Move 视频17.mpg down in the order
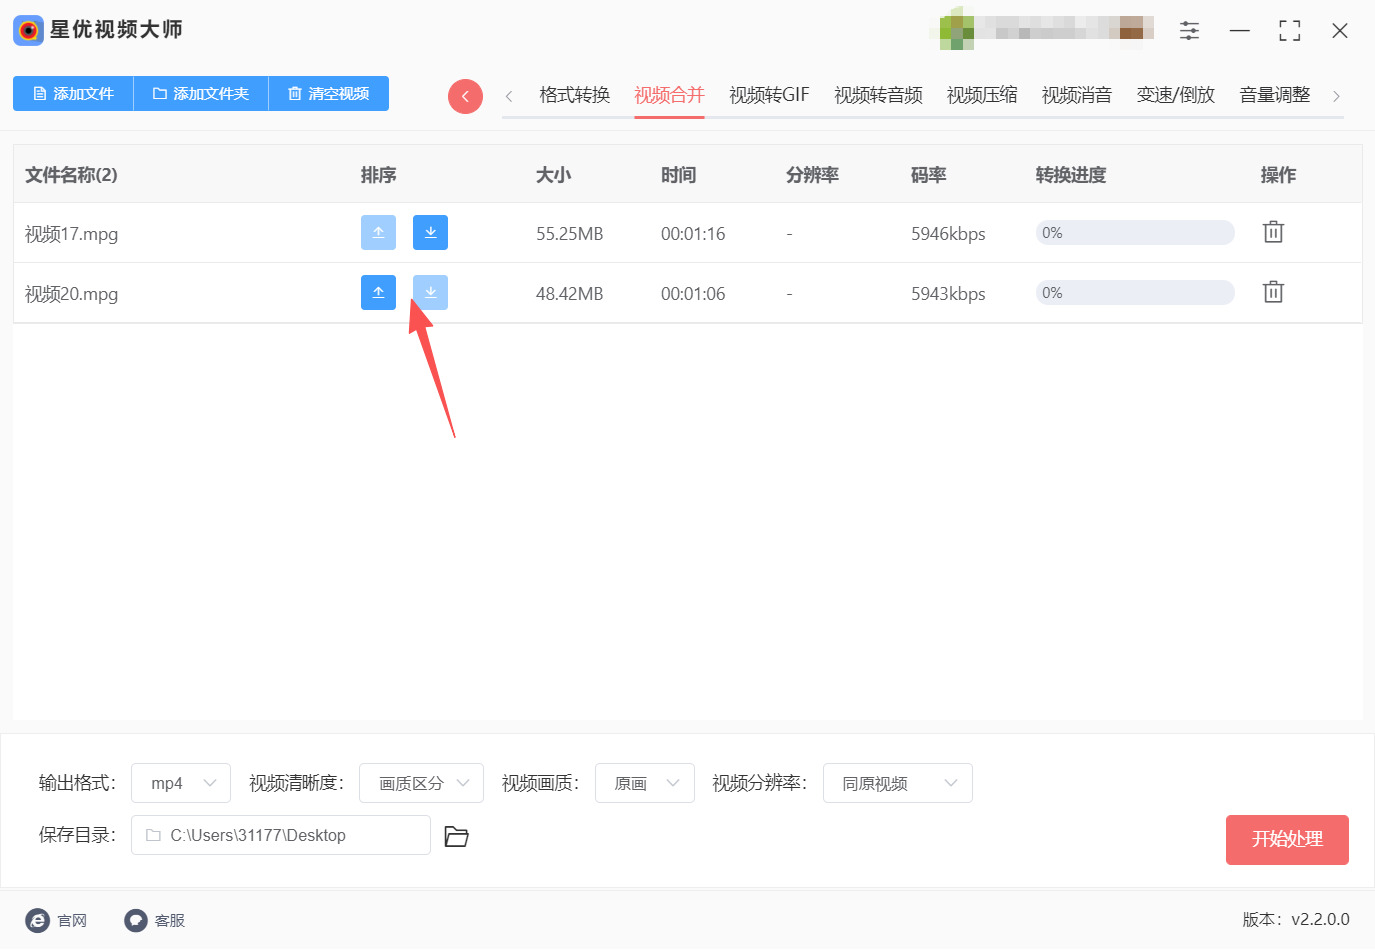 click(x=430, y=233)
